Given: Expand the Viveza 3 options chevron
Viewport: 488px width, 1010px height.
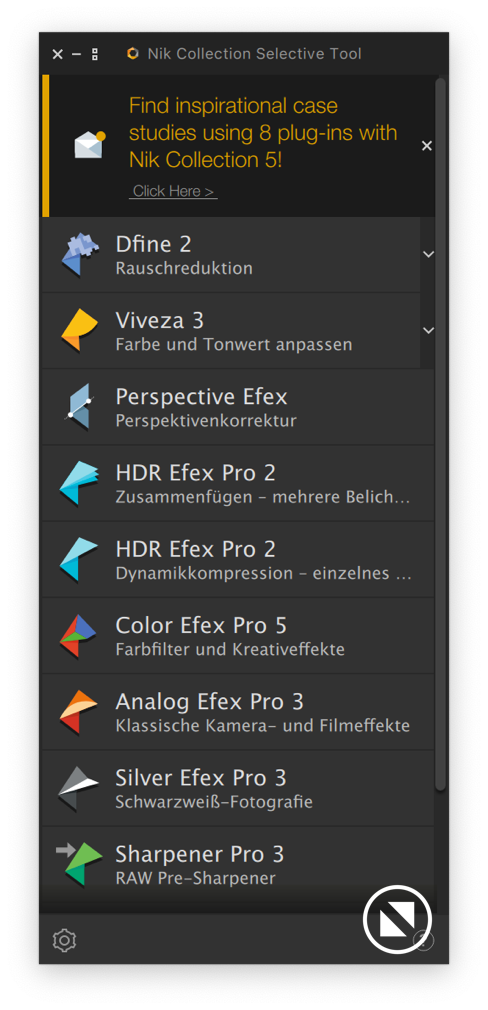Looking at the screenshot, I should pyautogui.click(x=428, y=330).
